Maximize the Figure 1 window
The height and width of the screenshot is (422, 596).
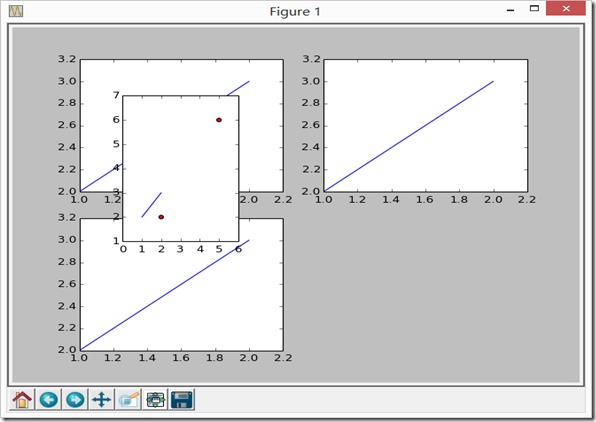tap(534, 8)
